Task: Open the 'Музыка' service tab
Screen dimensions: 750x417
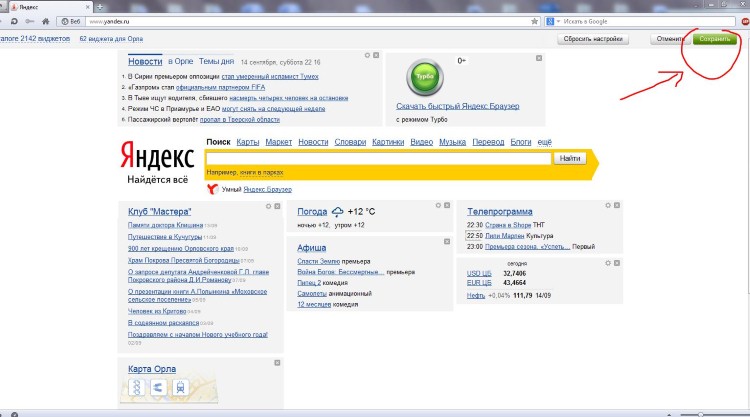Action: point(452,142)
